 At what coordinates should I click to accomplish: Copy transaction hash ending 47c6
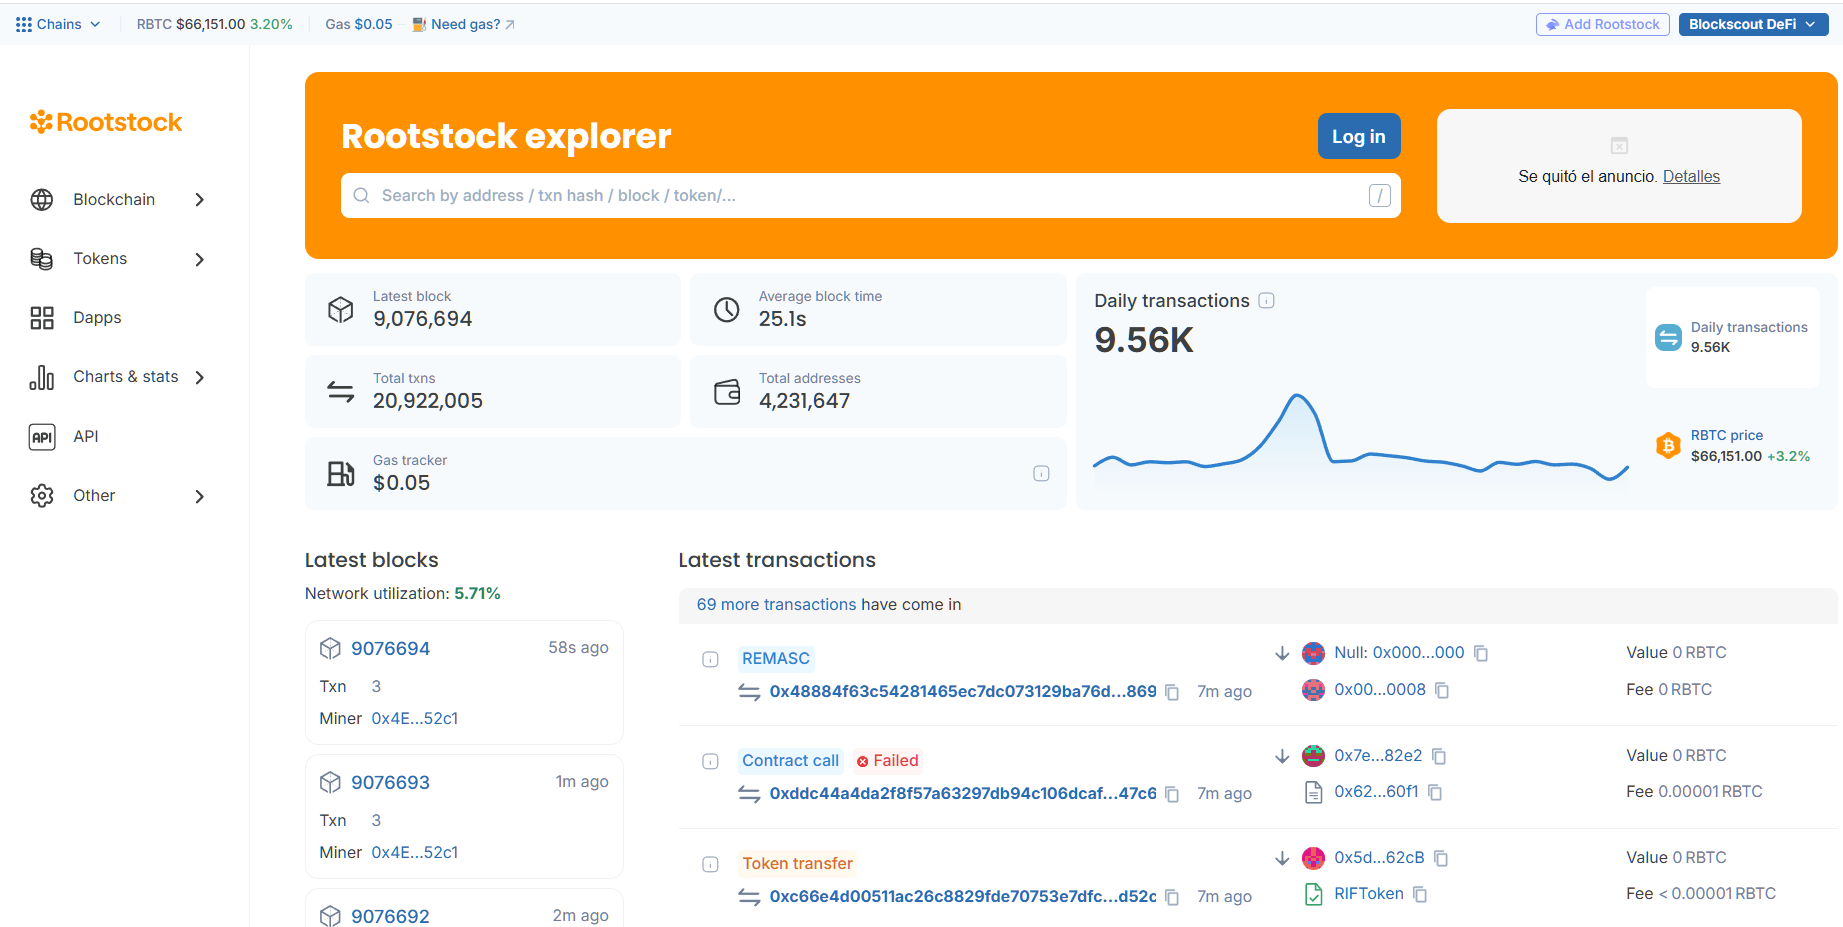point(1172,794)
